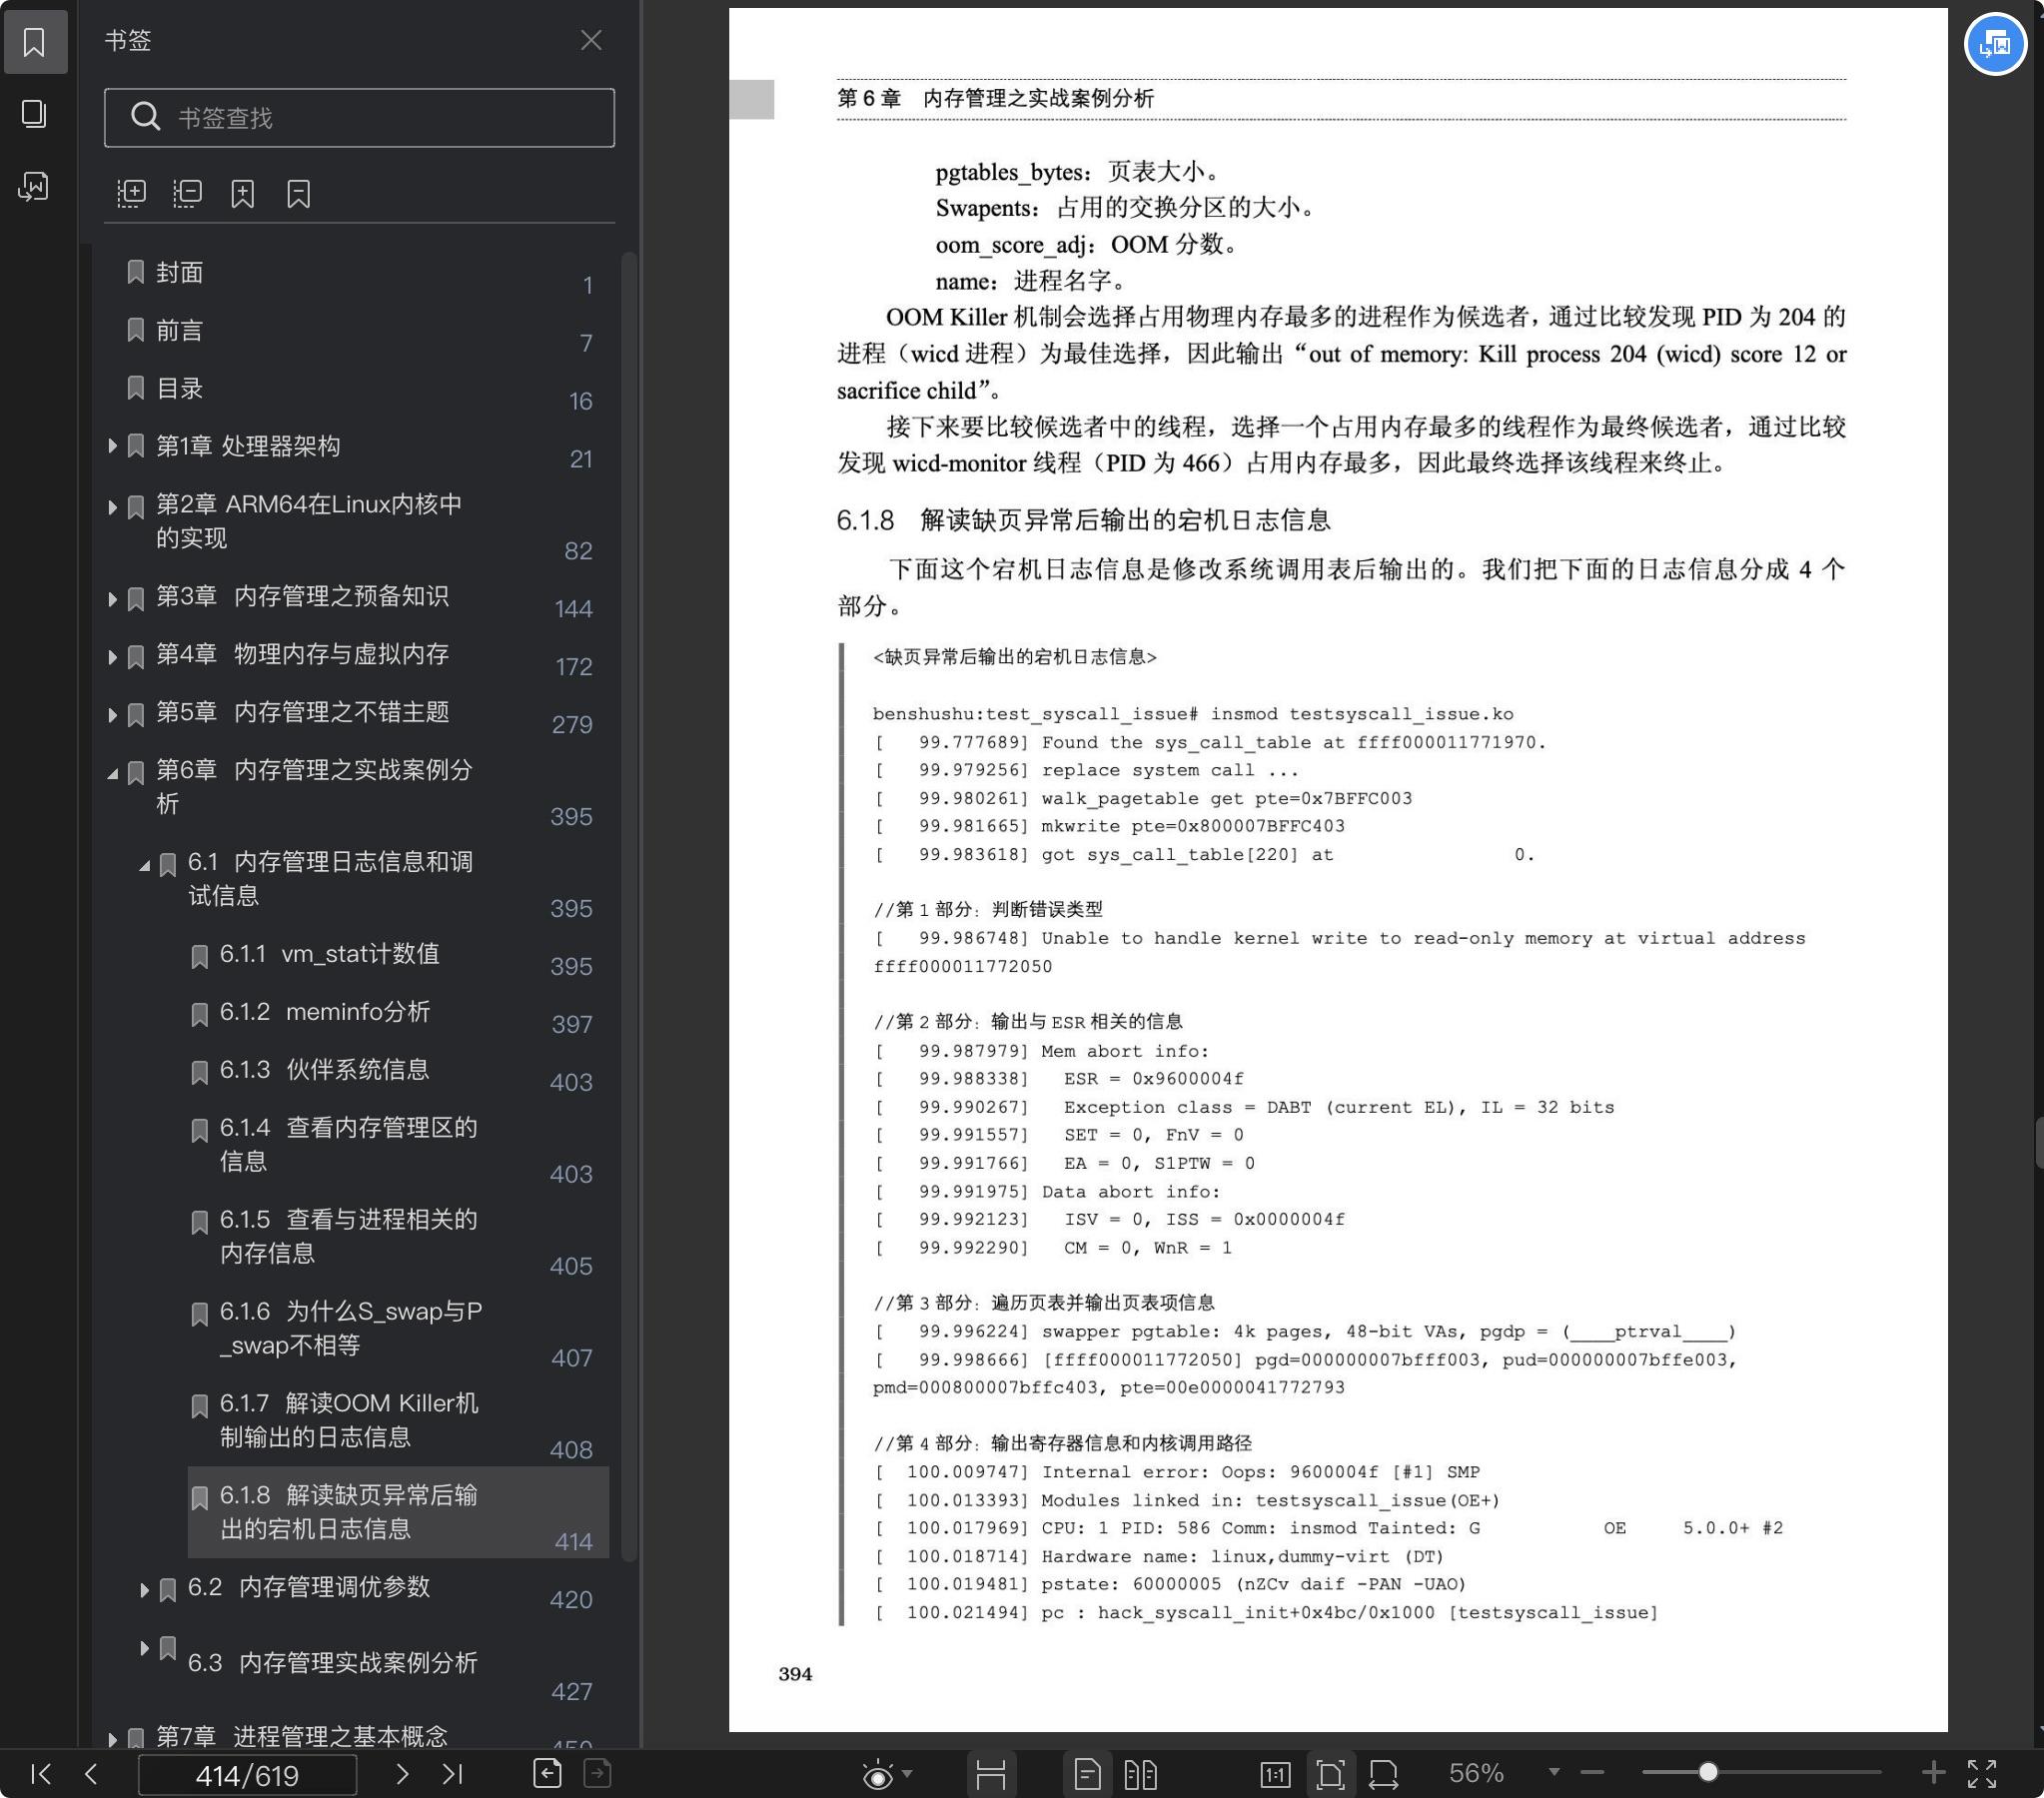Switch to two-page view

tap(1140, 1775)
